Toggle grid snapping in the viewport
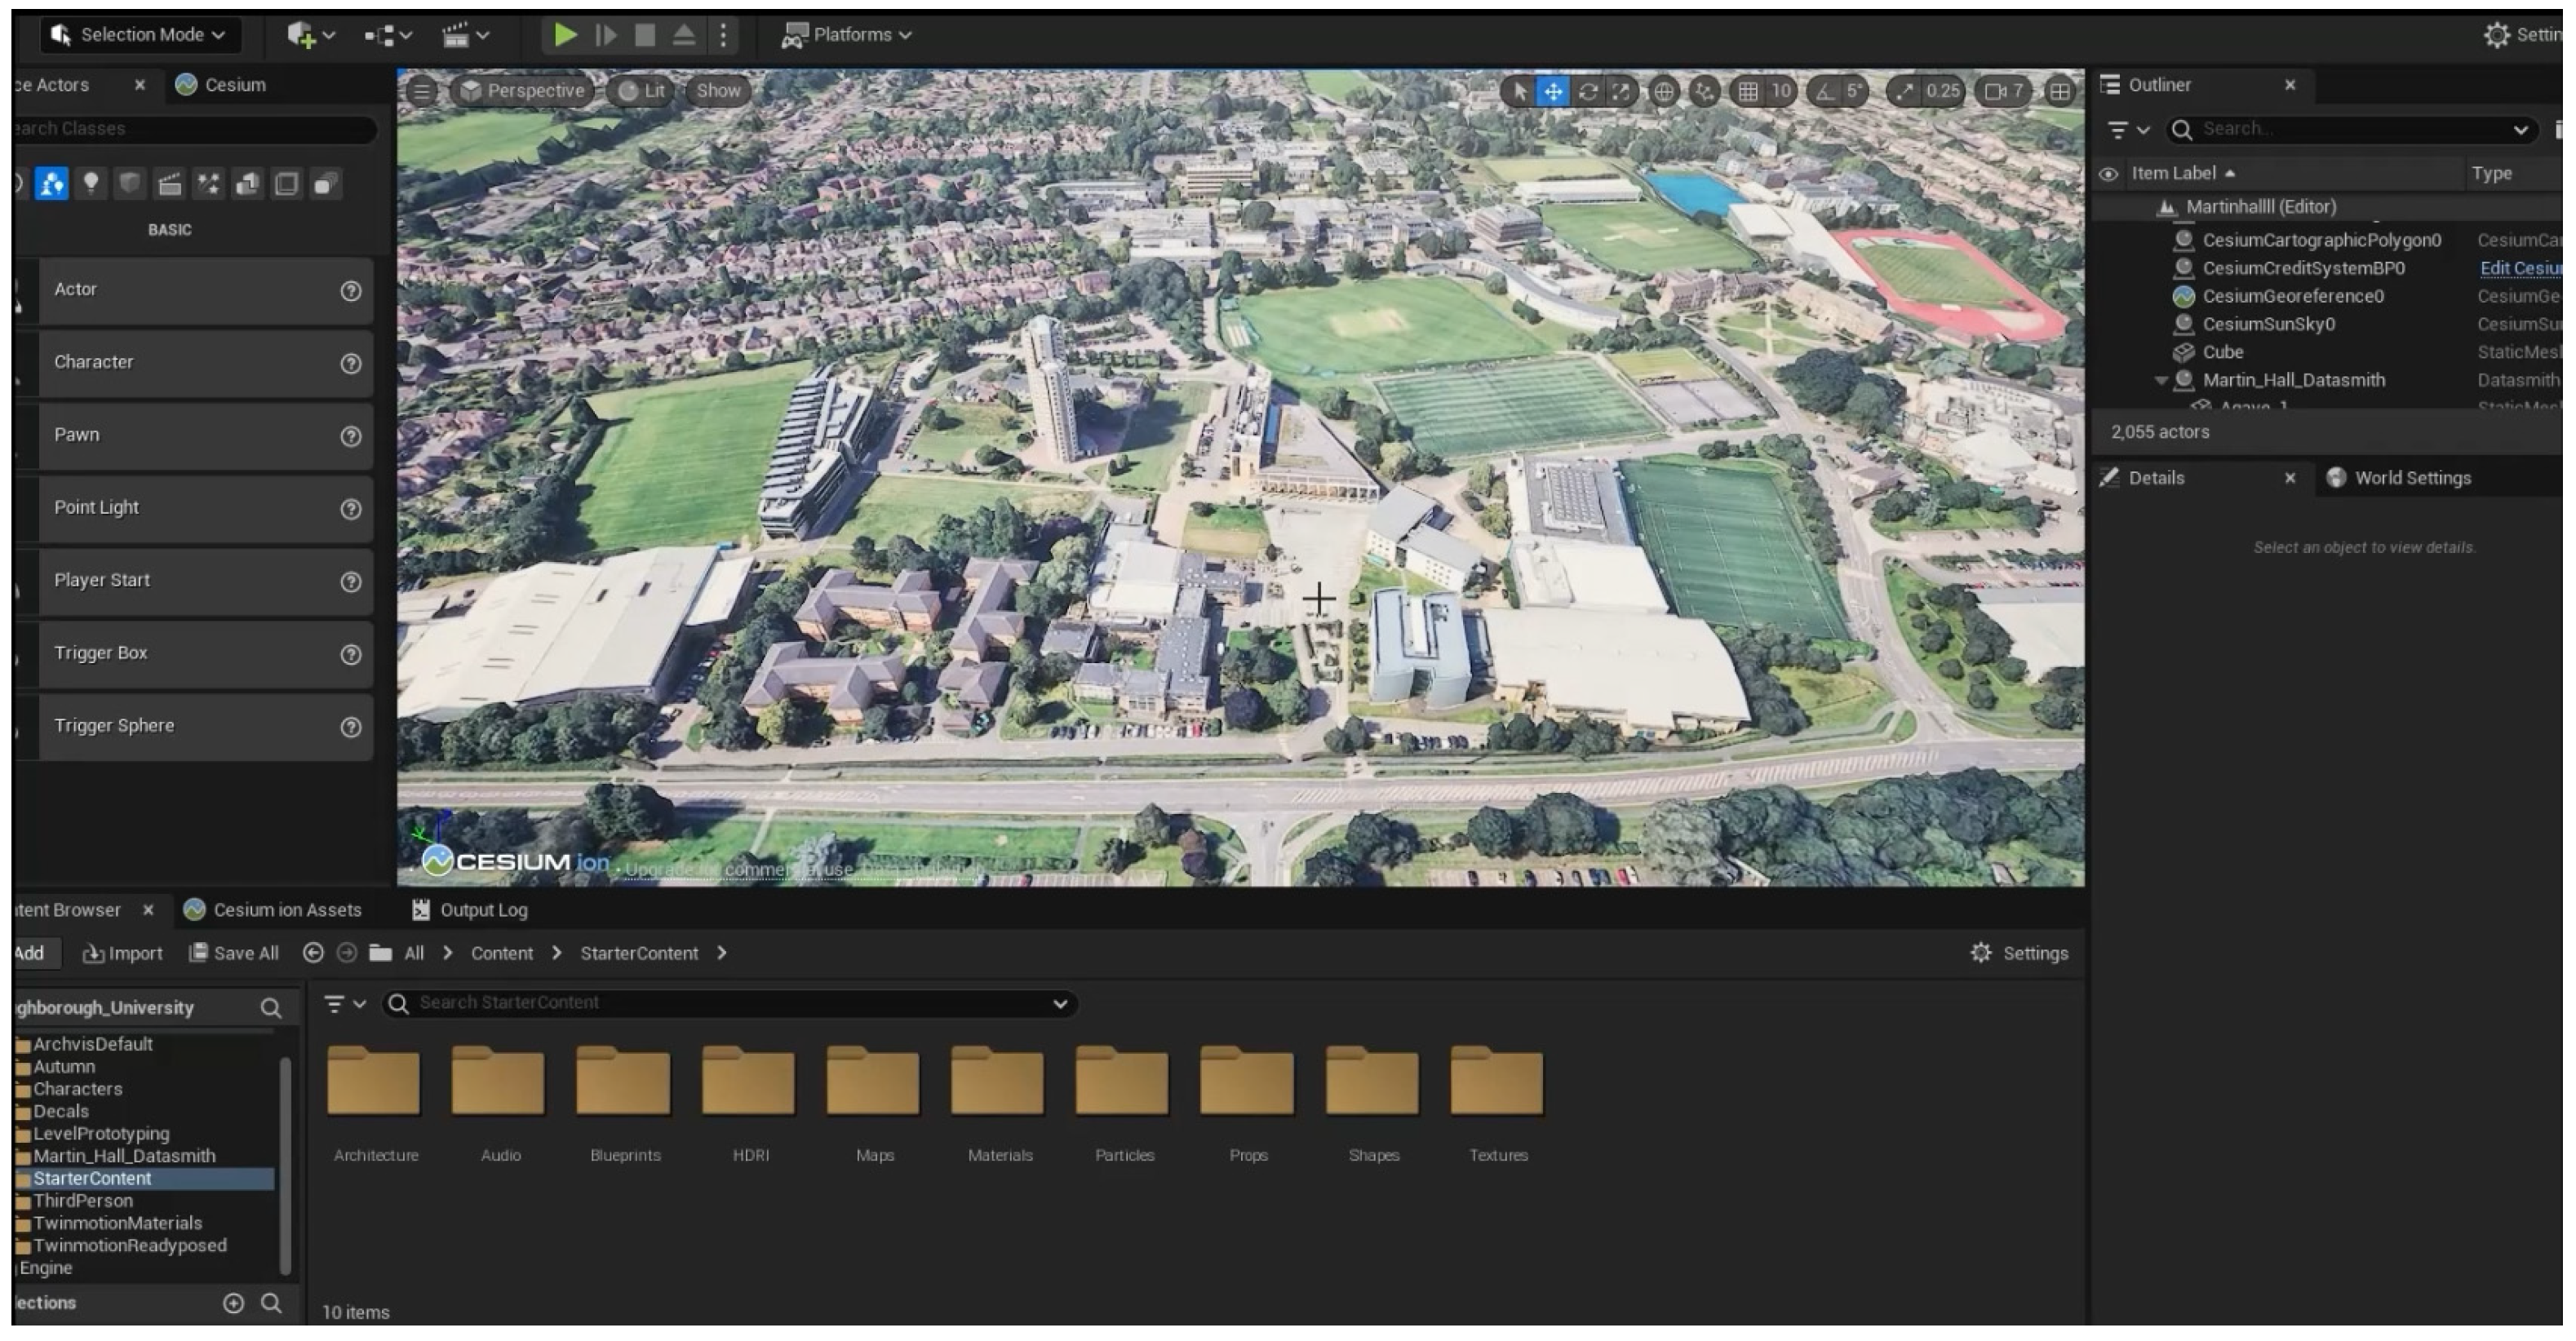The height and width of the screenshot is (1341, 2576). click(1748, 92)
